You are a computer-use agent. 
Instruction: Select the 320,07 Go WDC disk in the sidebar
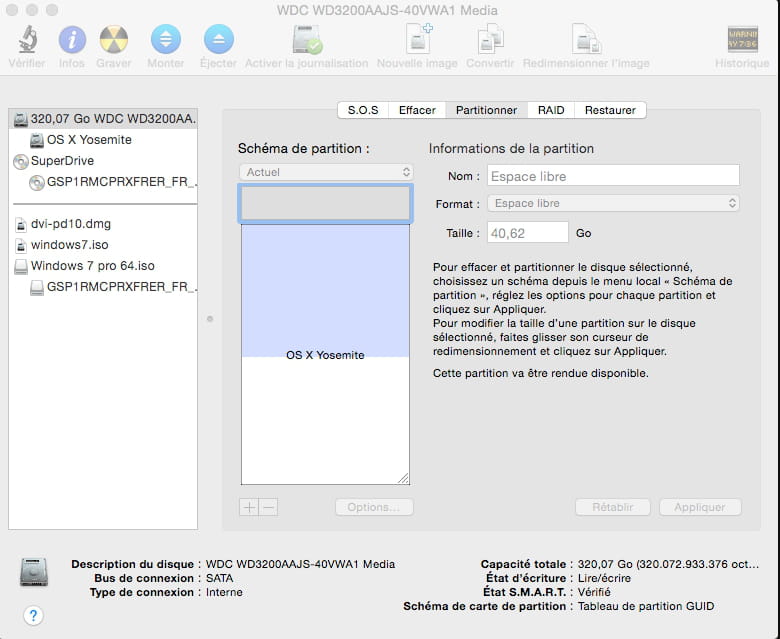pyautogui.click(x=103, y=119)
